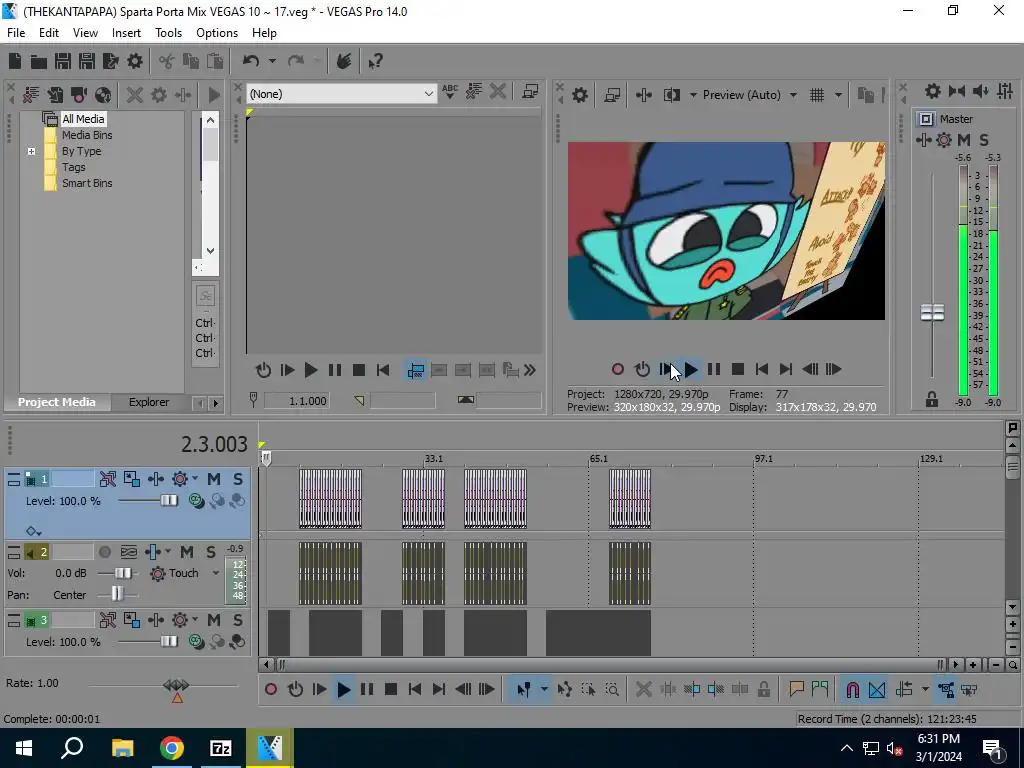Click the first event group on track 1
This screenshot has height=768, width=1024.
pos(330,499)
